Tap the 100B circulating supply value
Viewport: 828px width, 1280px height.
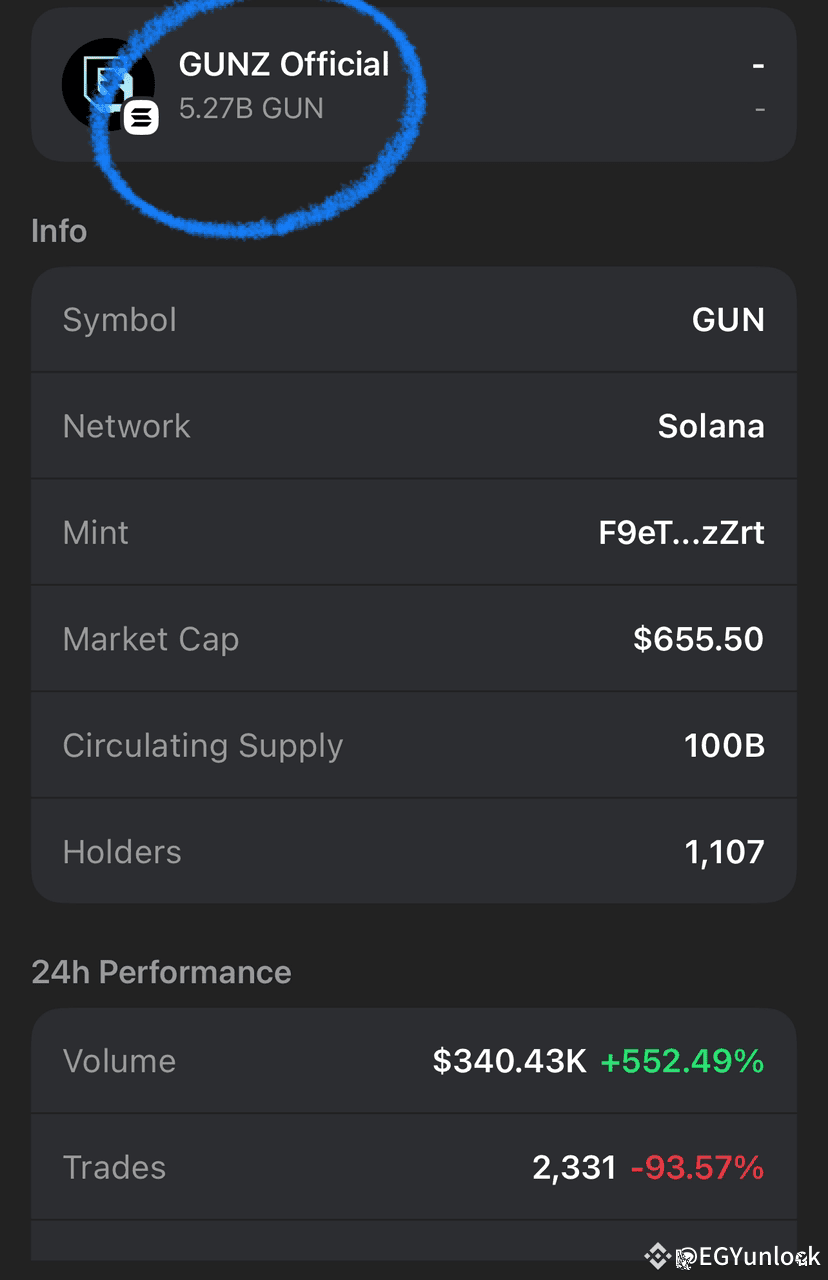725,745
